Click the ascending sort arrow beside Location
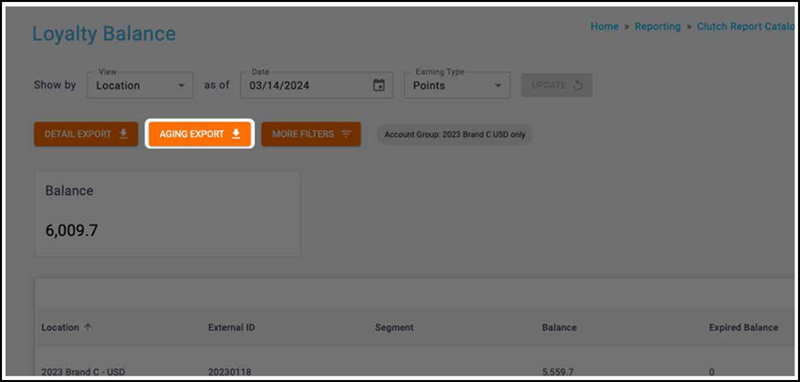Viewport: 800px width, 382px height. coord(88,327)
